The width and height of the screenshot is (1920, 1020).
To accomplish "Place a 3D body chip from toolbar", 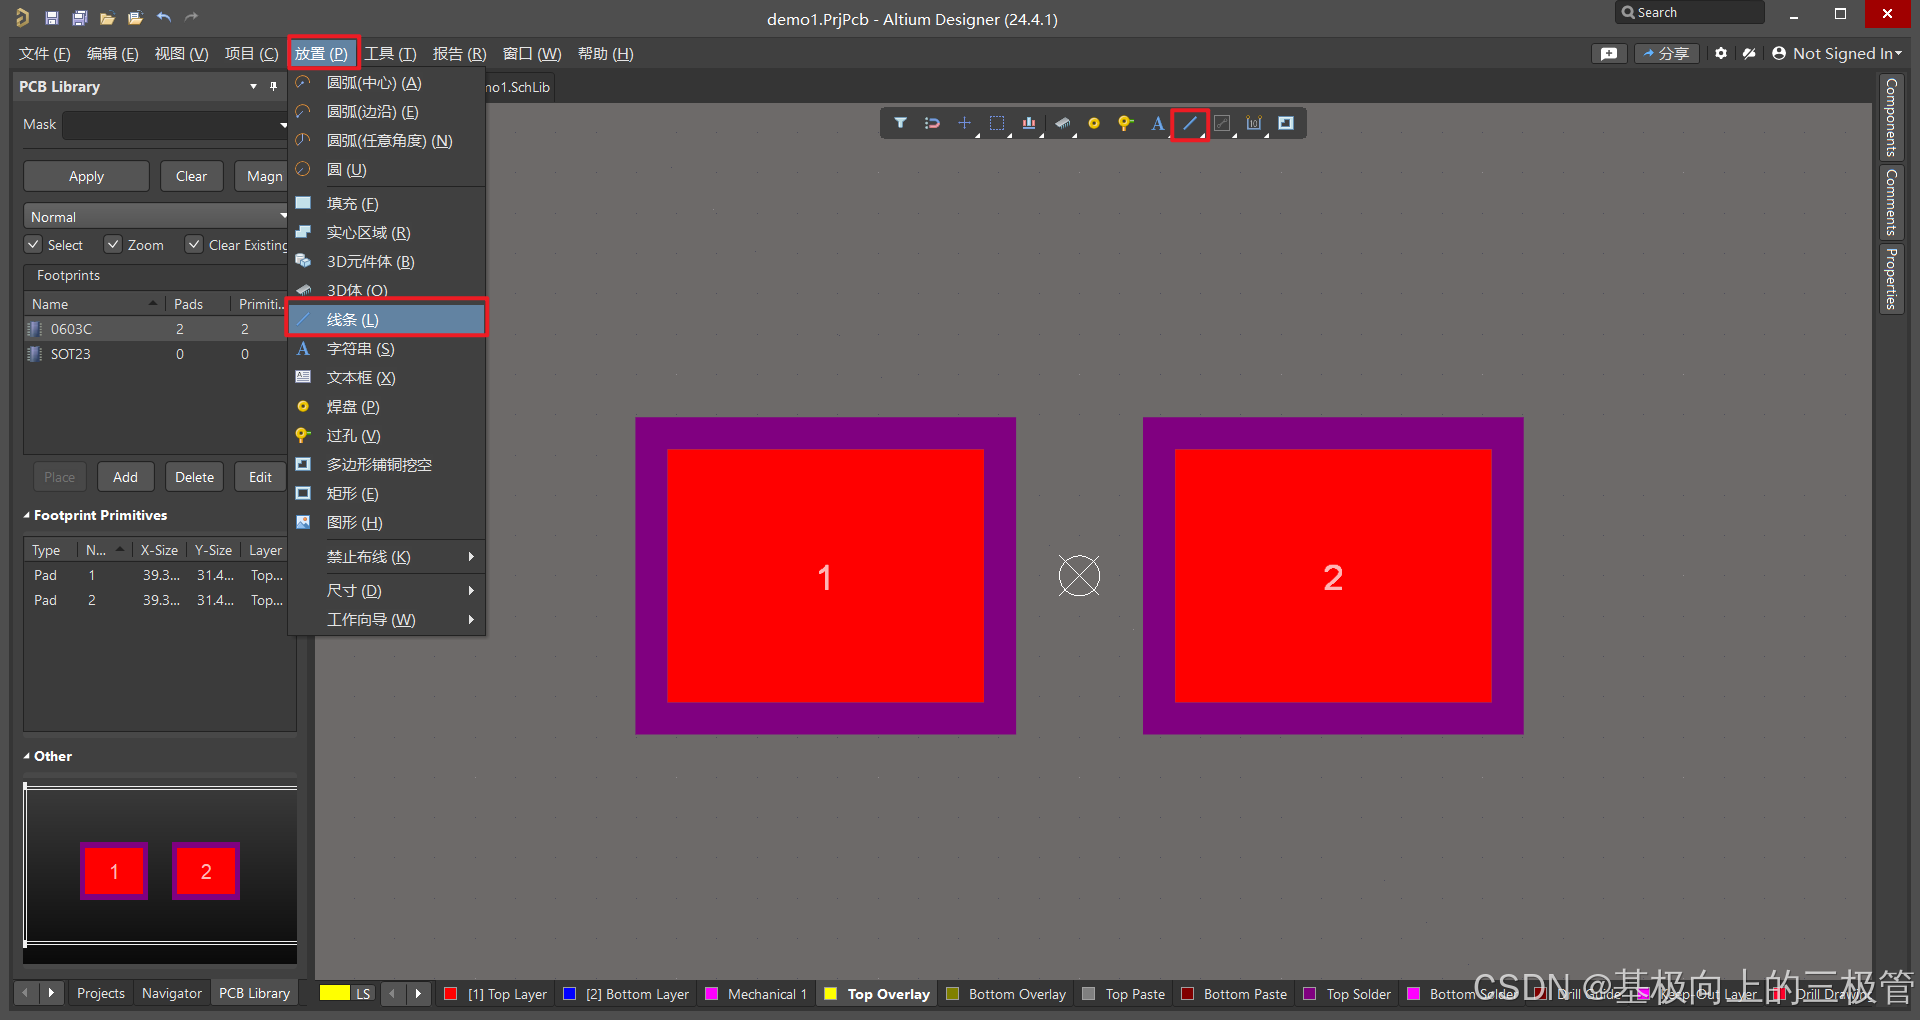I will click(1062, 123).
